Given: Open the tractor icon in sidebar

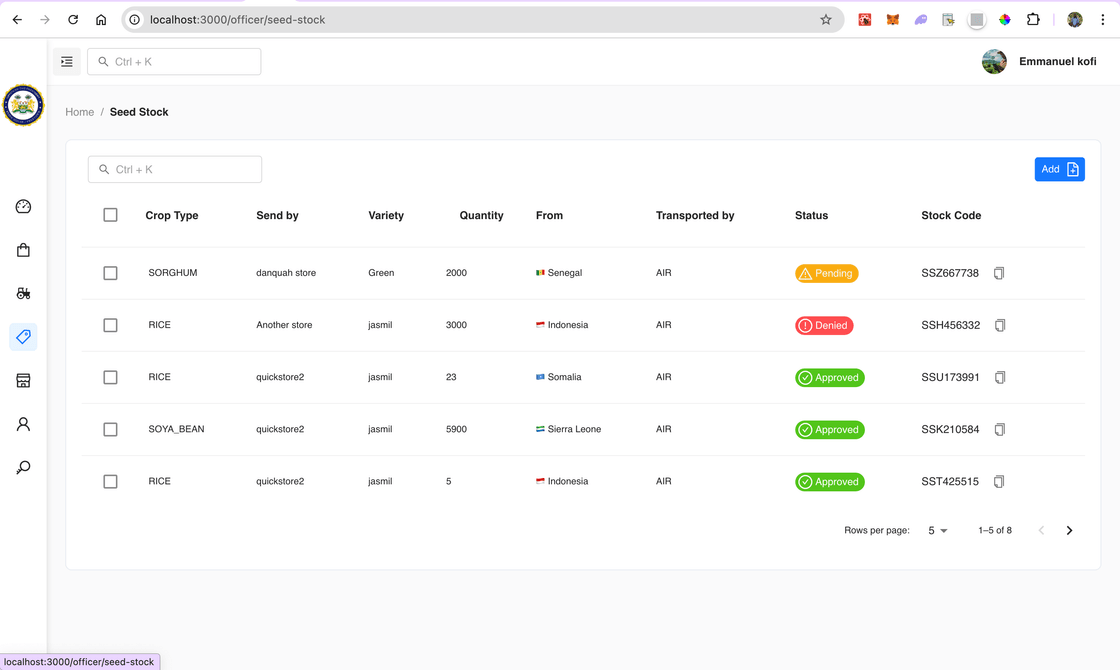Looking at the screenshot, I should pyautogui.click(x=23, y=293).
